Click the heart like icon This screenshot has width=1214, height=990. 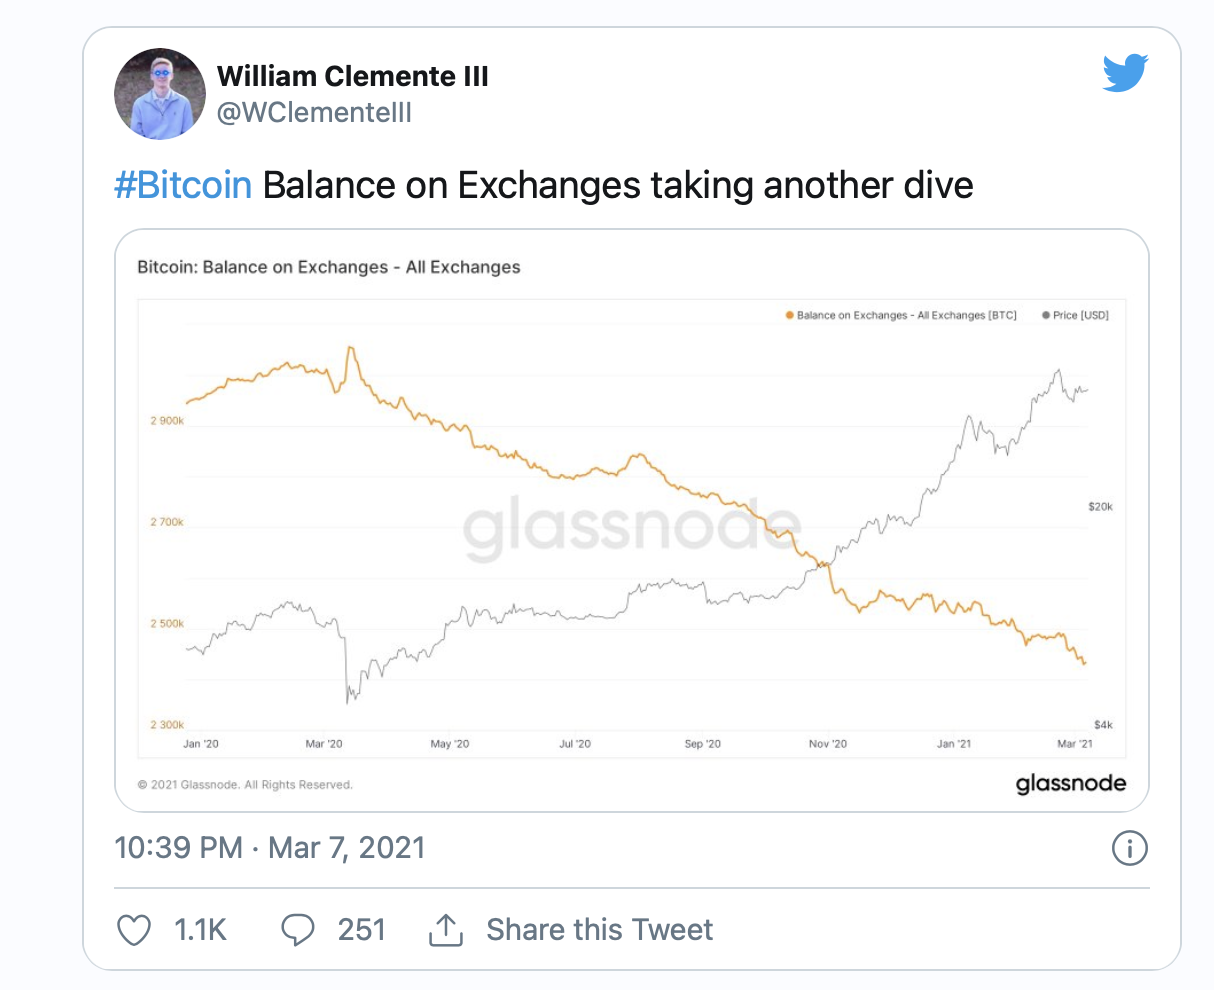134,930
